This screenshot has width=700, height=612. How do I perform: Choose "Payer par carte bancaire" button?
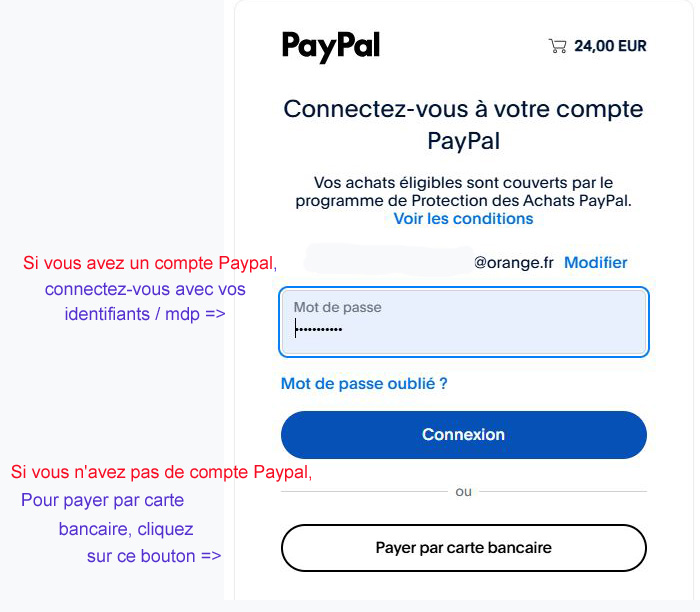pyautogui.click(x=464, y=548)
